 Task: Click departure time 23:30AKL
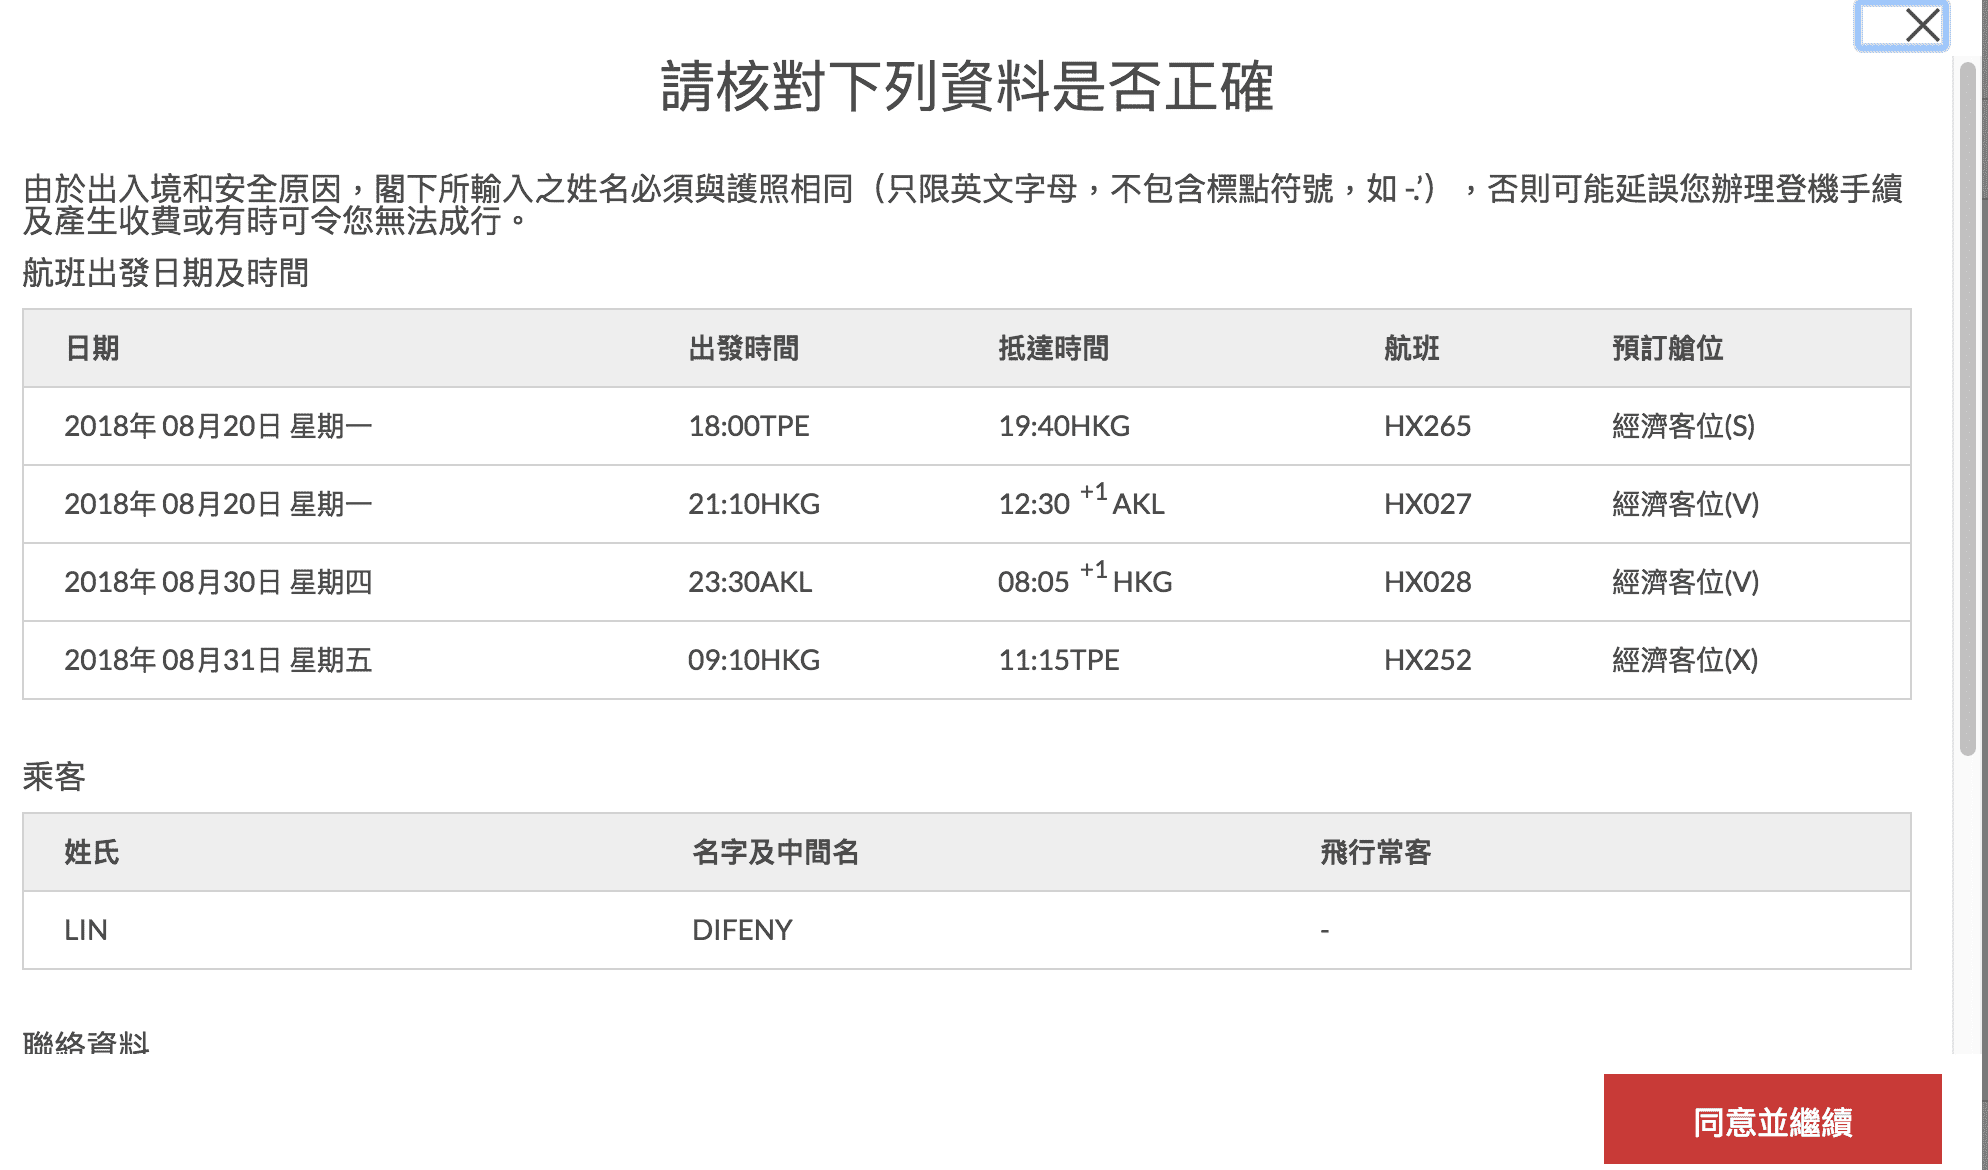tap(750, 582)
